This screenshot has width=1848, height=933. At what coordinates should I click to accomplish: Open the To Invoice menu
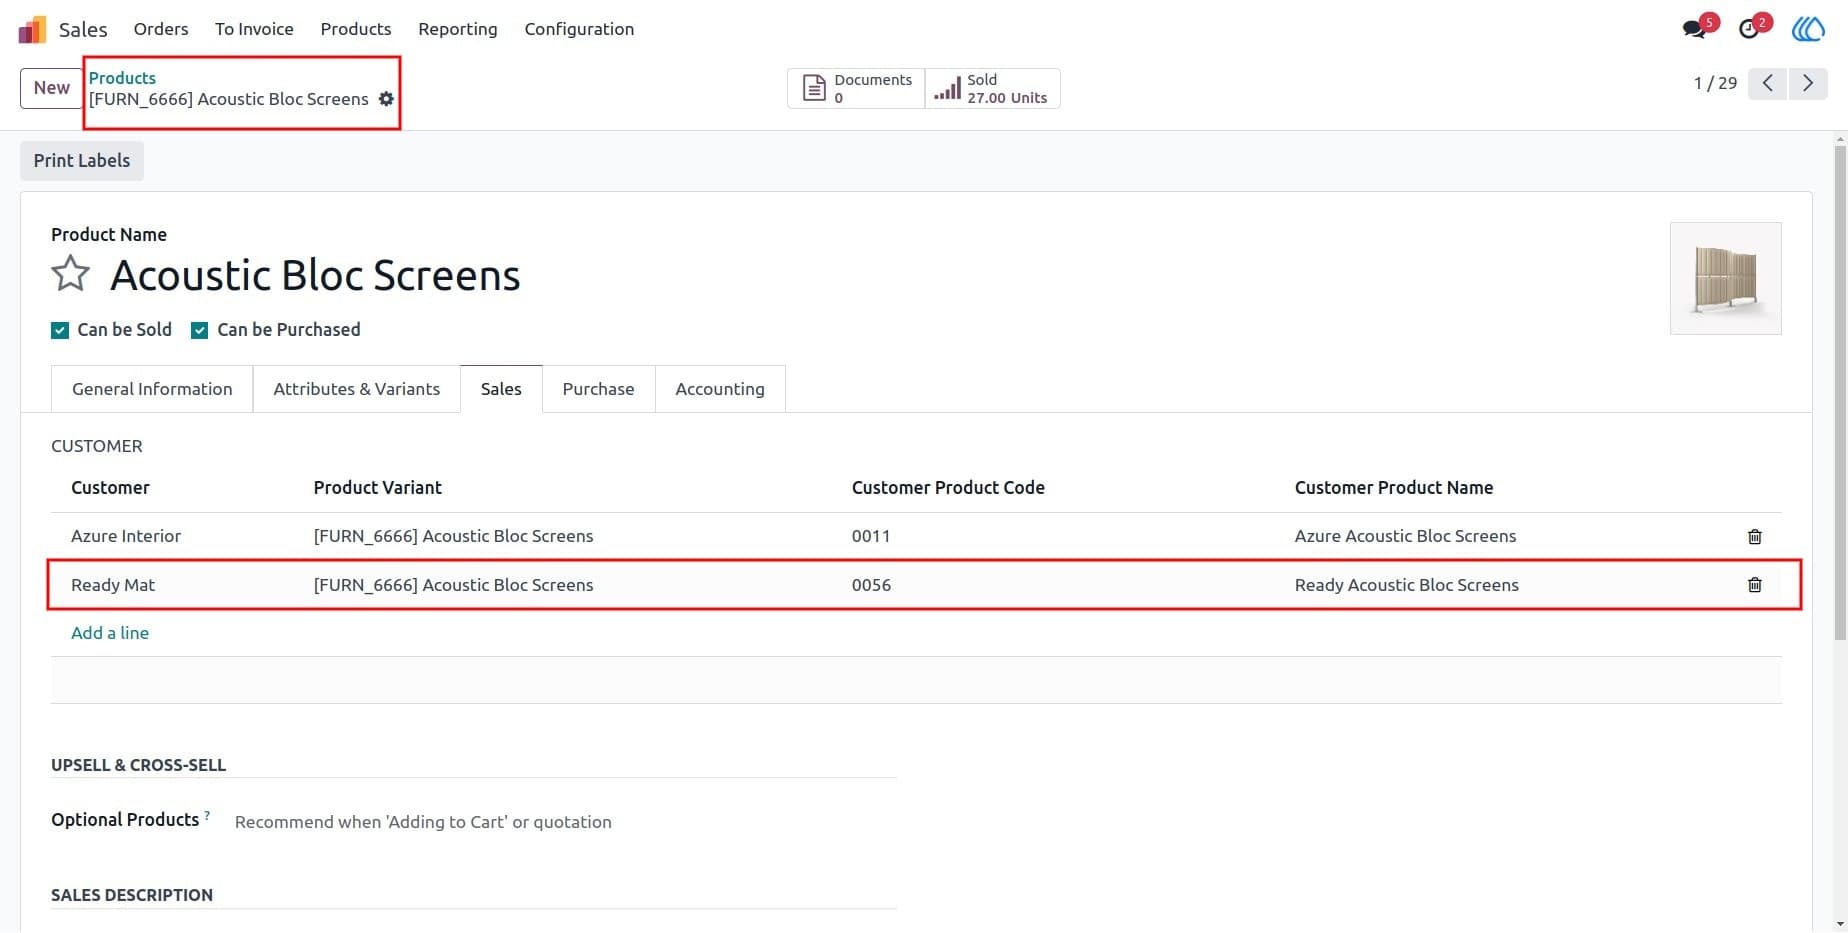pos(254,29)
